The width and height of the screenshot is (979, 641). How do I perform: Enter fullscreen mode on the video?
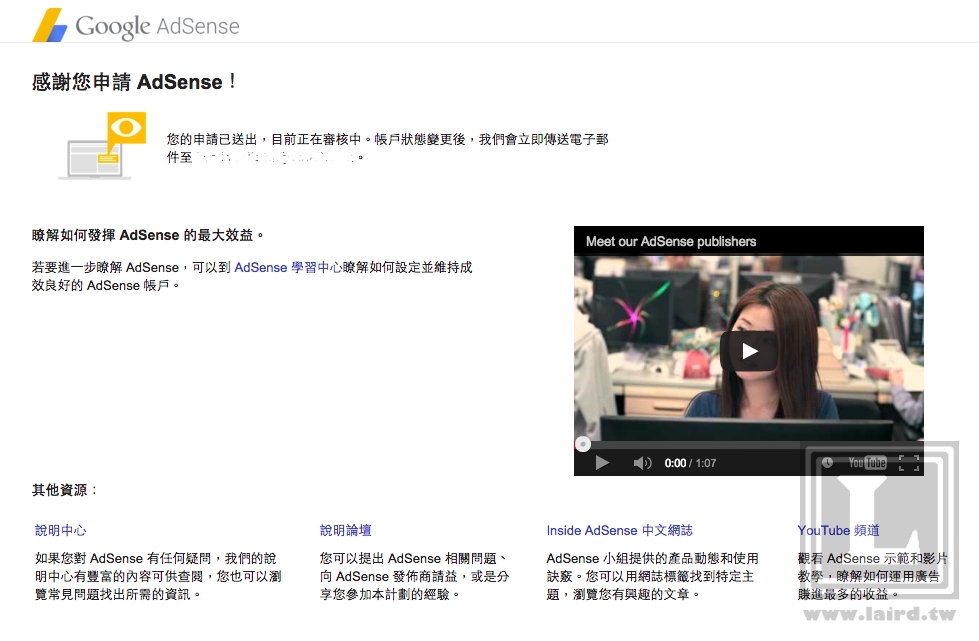[x=909, y=462]
